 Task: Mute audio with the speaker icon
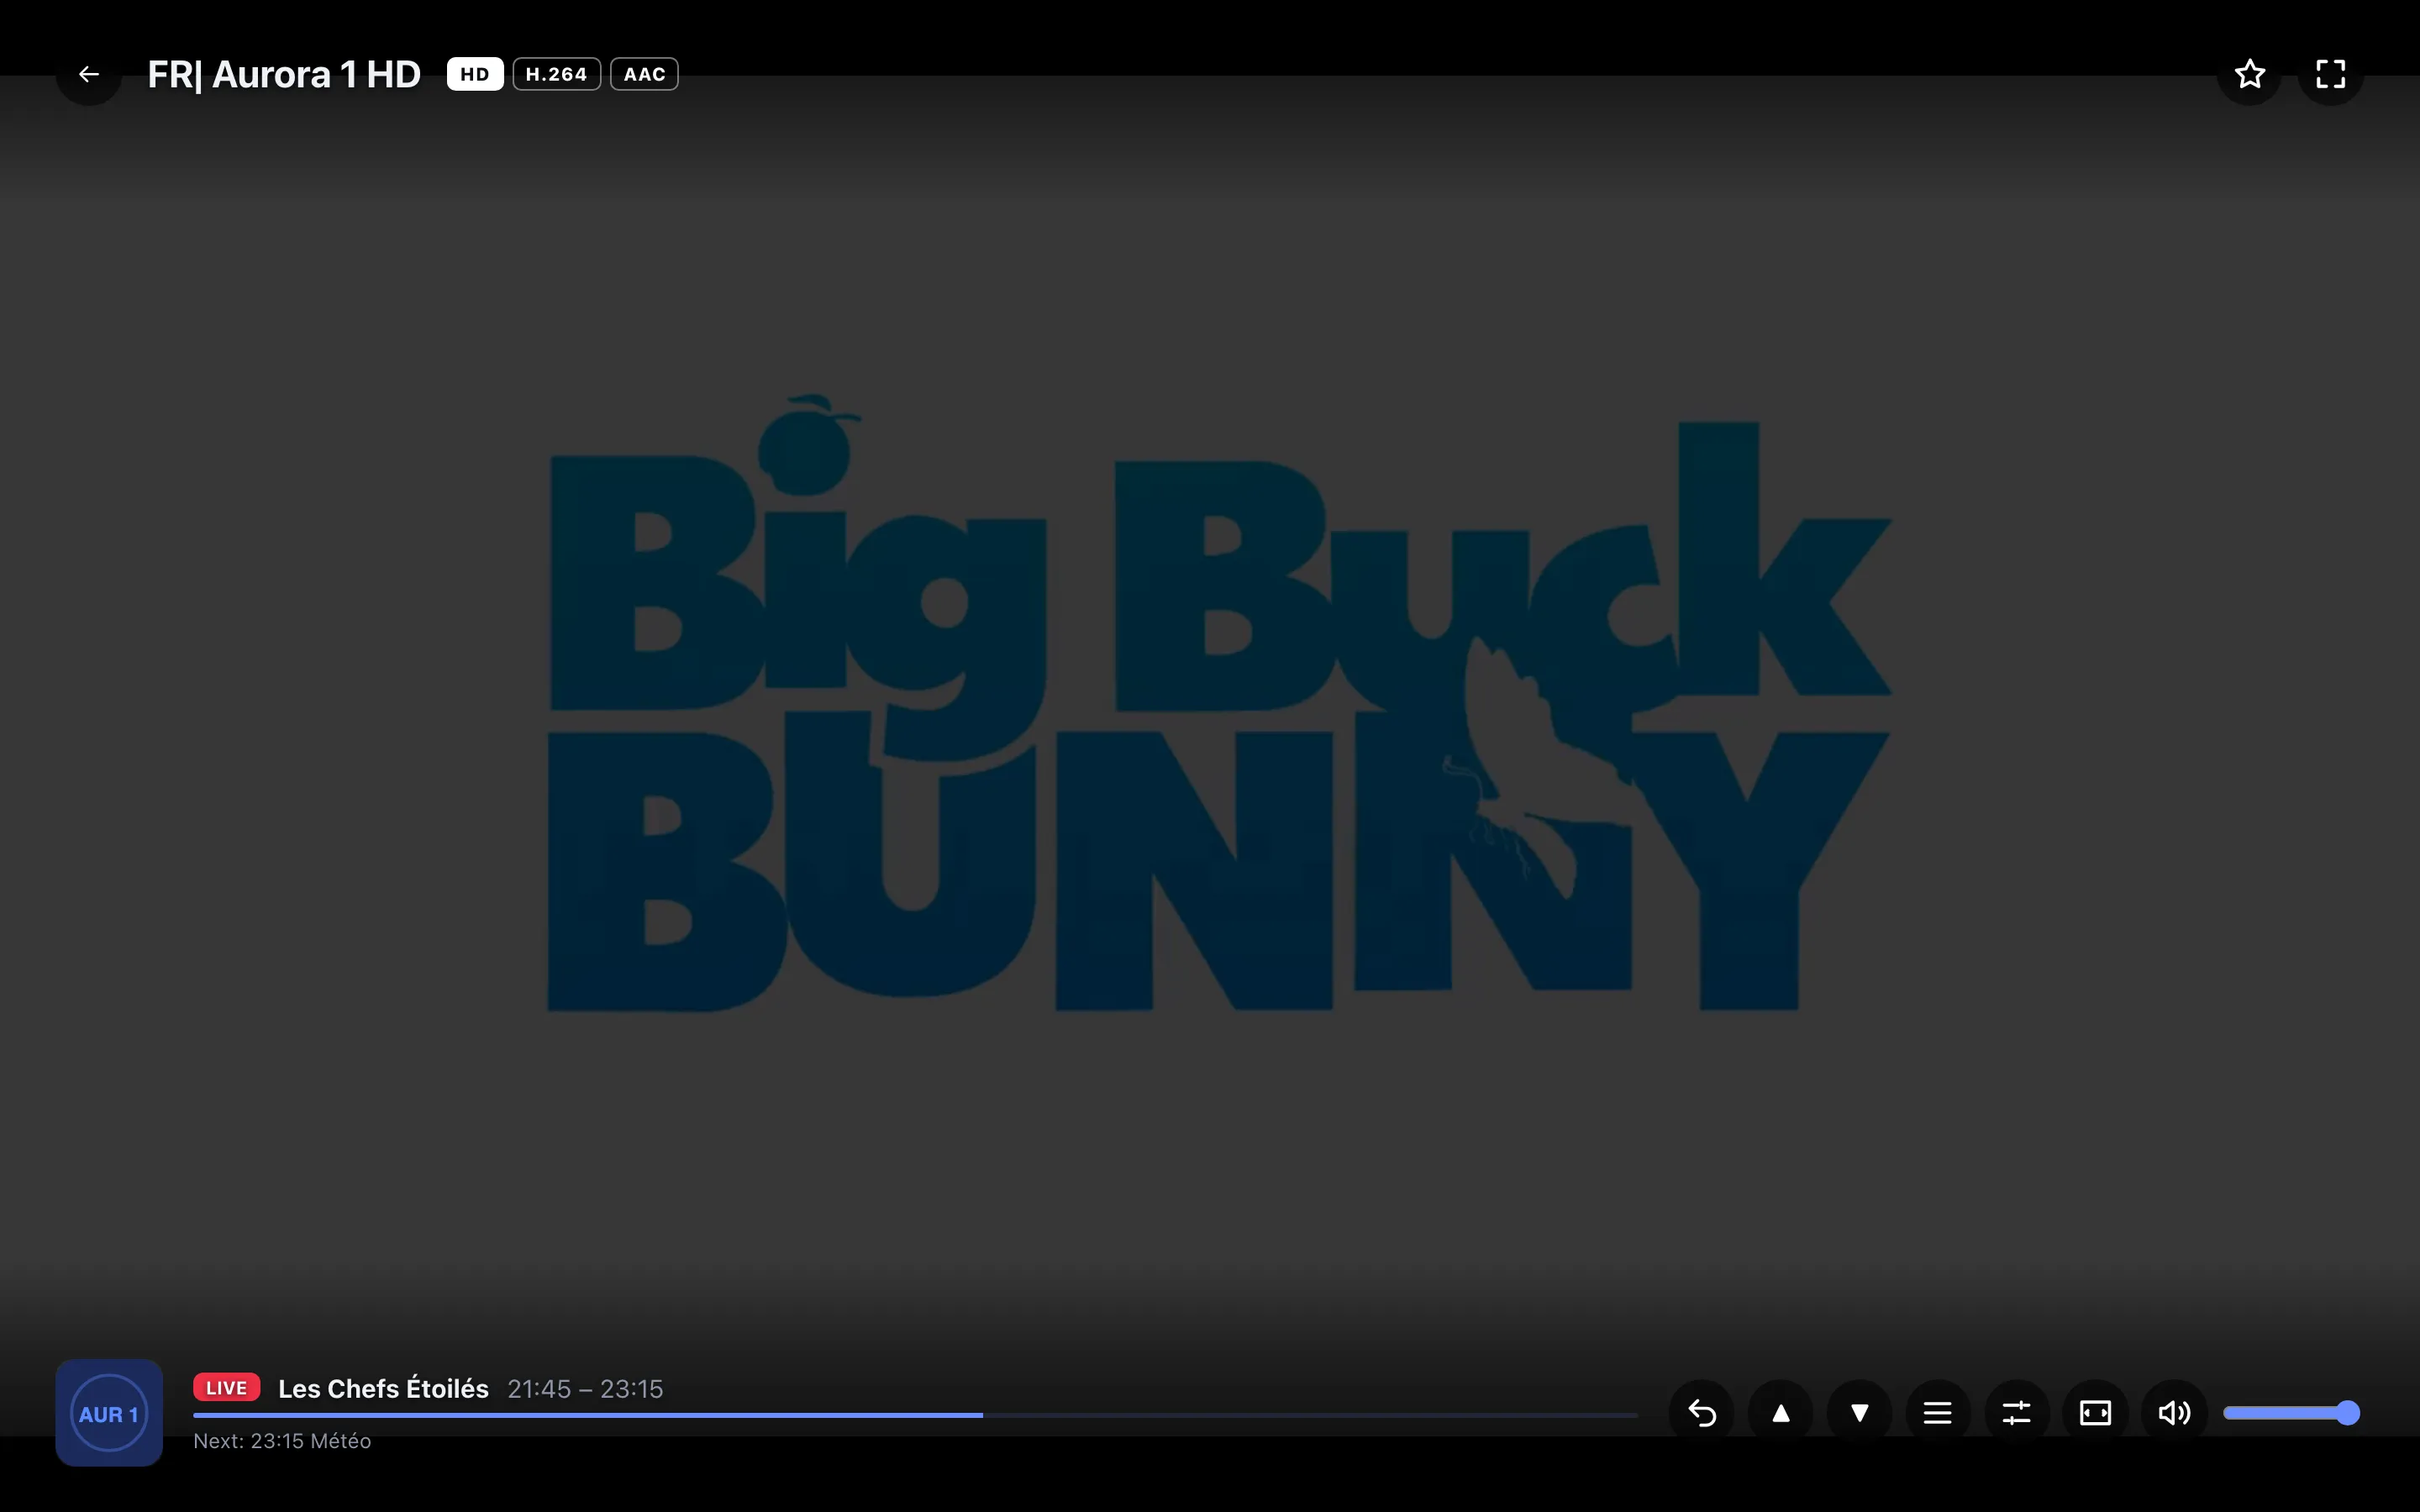2175,1413
